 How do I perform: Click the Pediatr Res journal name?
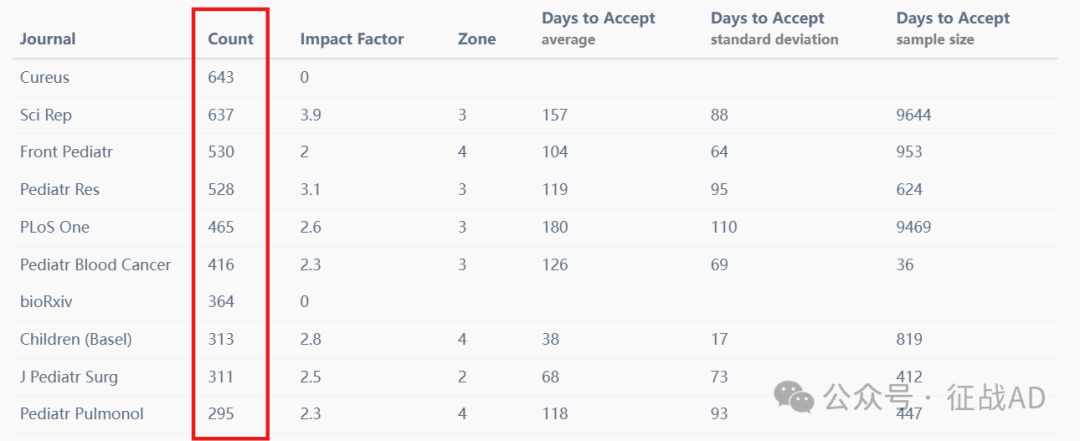pyautogui.click(x=60, y=189)
